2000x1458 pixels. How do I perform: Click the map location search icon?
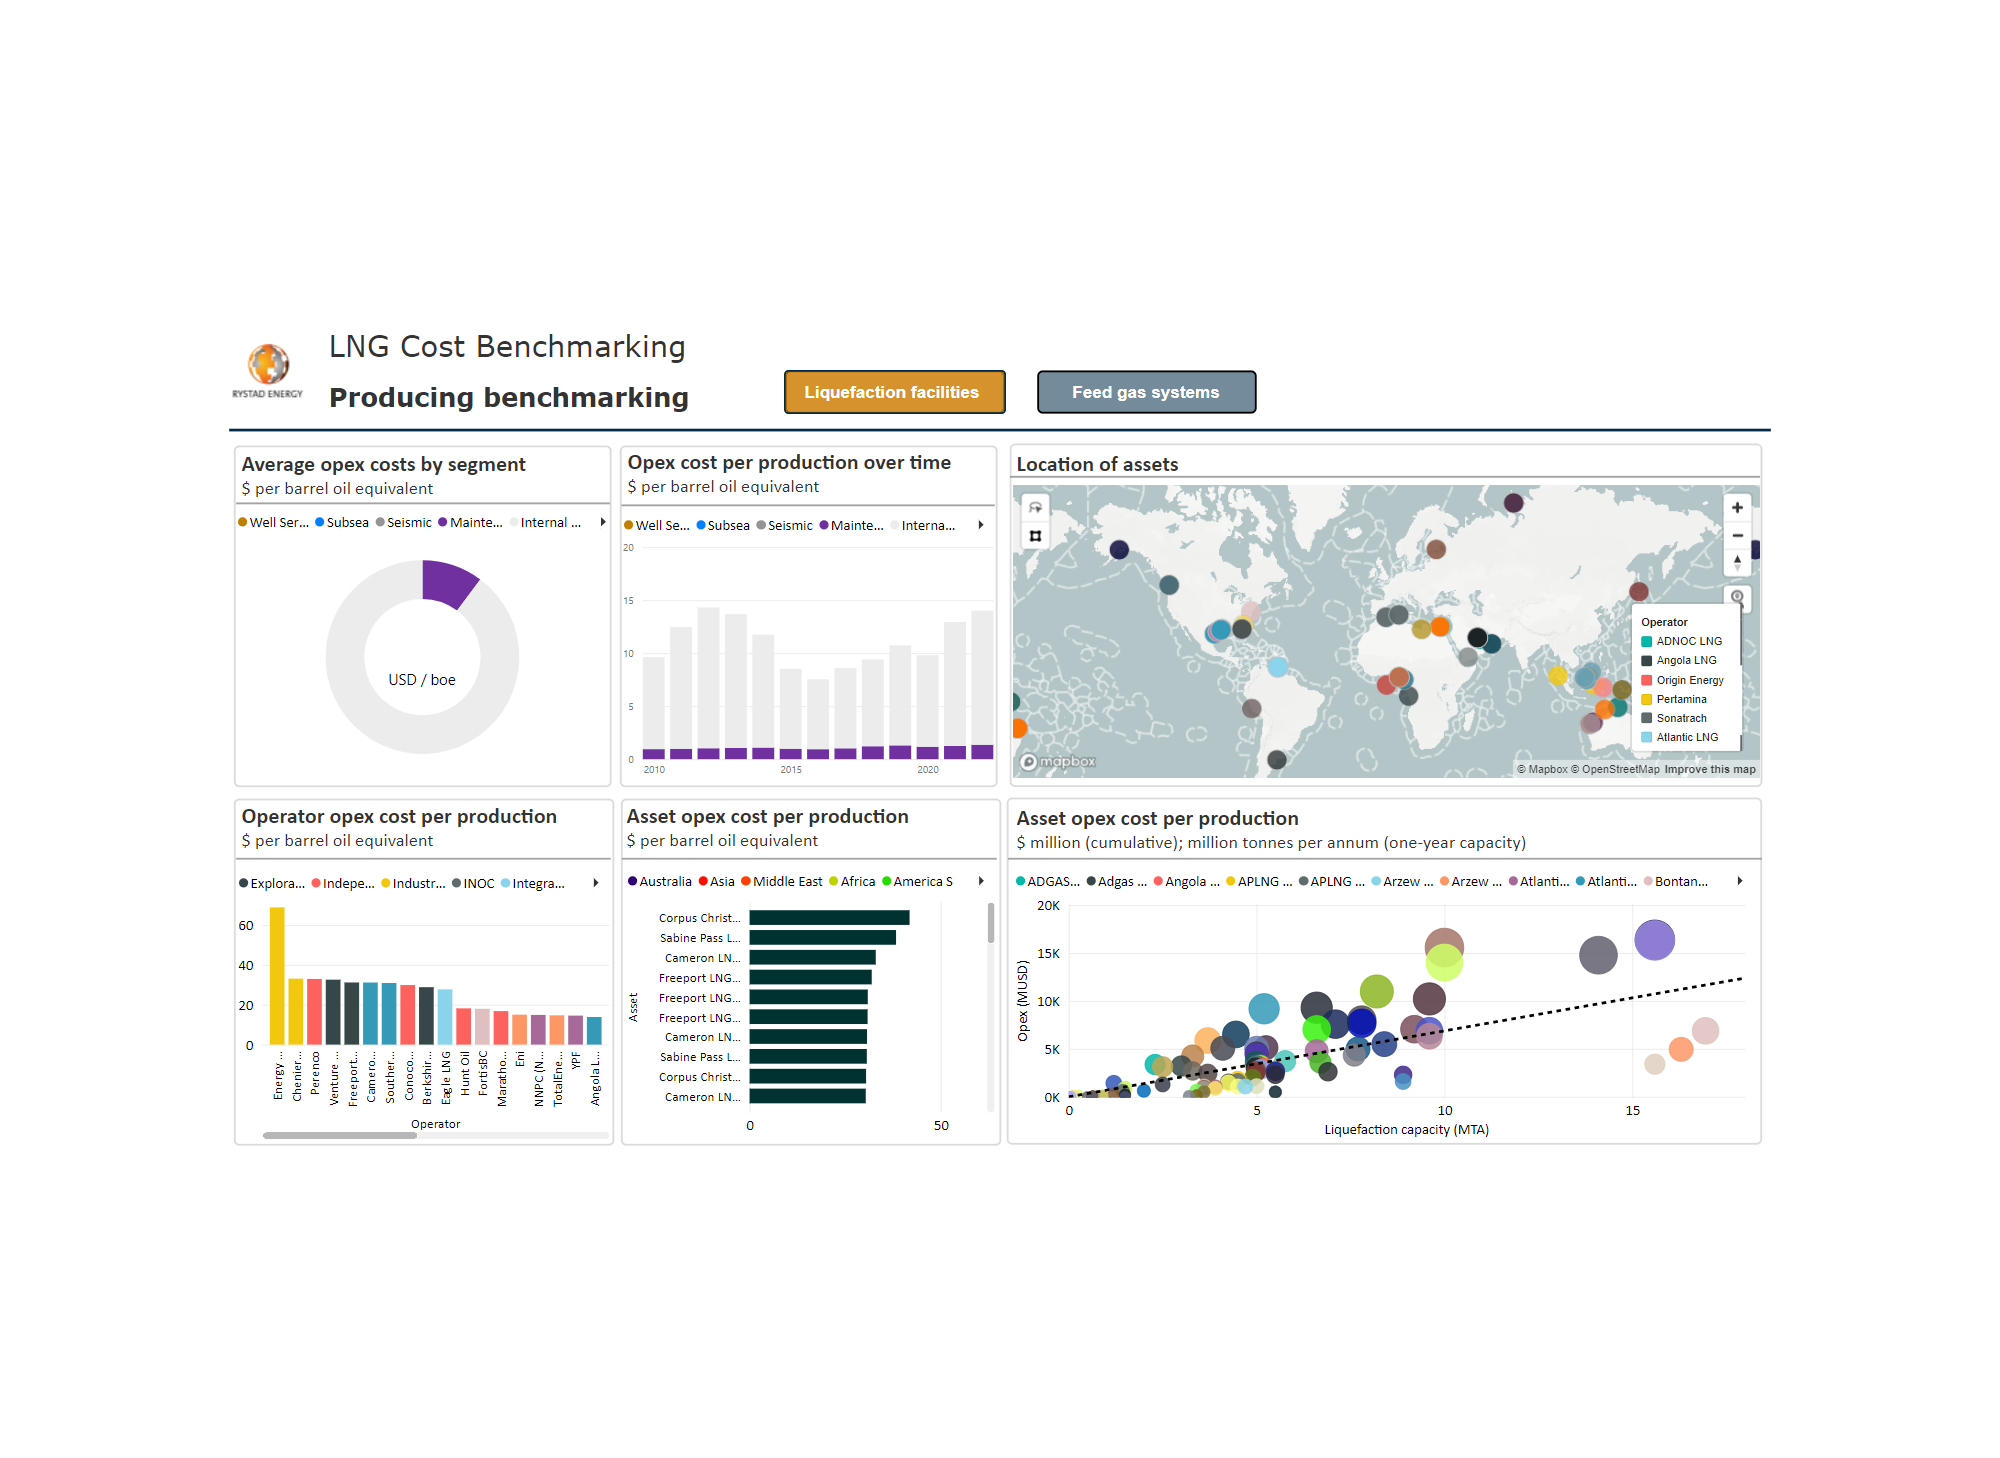tap(1737, 597)
